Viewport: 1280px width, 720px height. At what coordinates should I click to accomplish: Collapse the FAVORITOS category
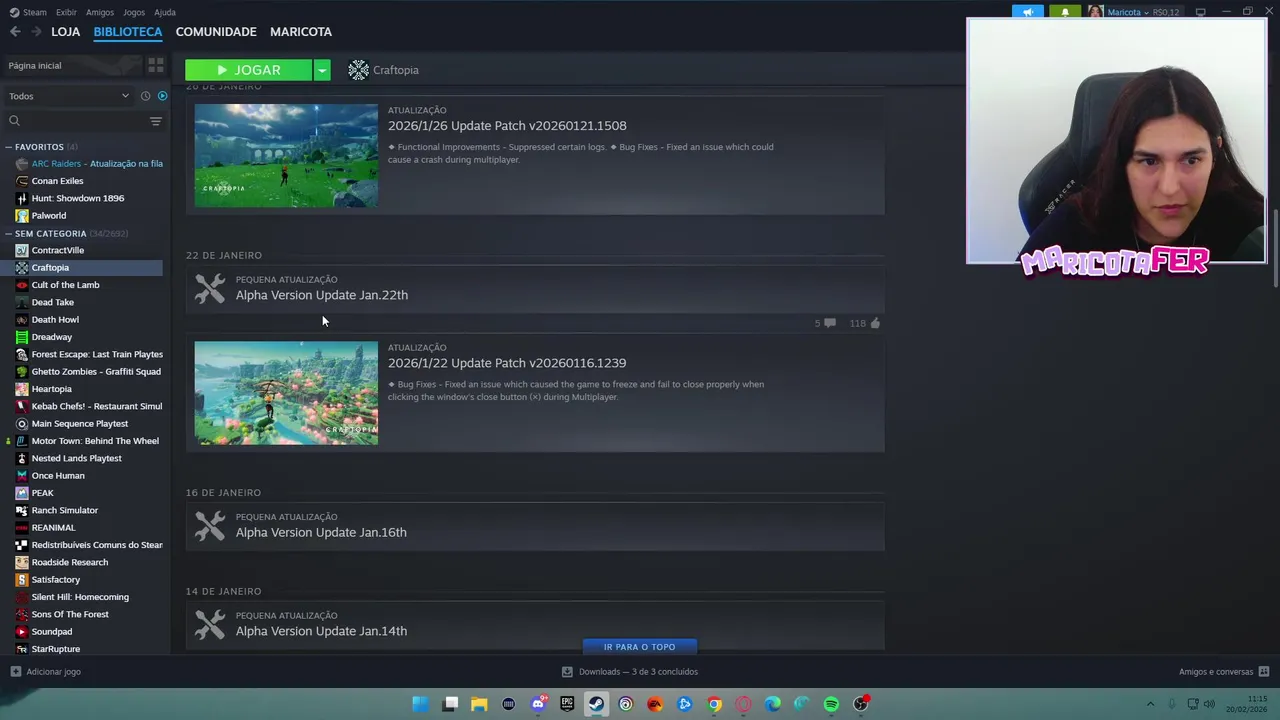coord(9,147)
